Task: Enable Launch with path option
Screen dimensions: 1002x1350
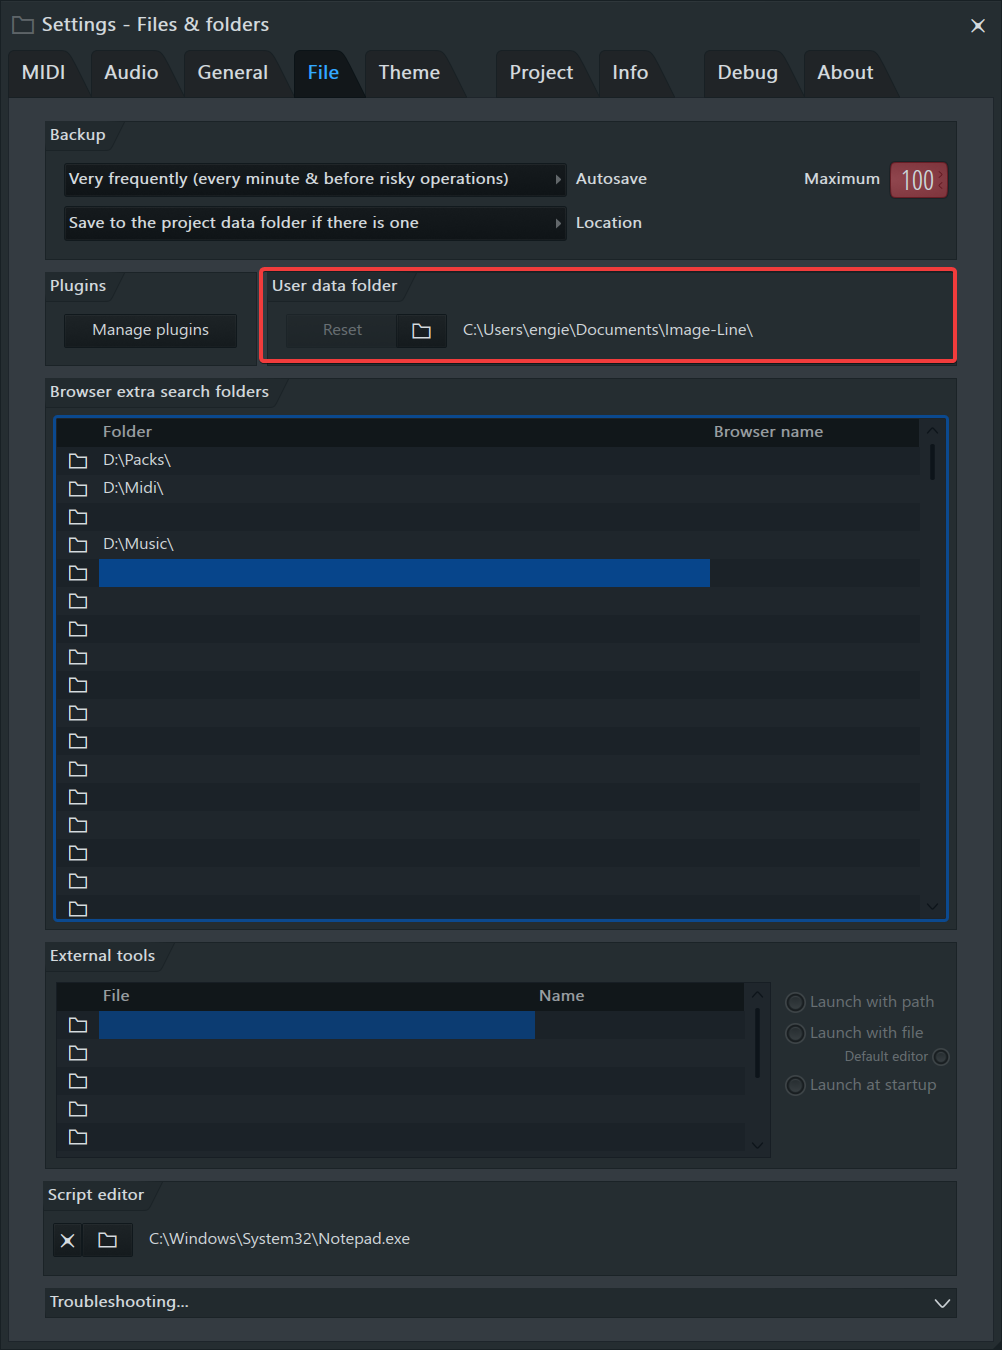Action: tap(796, 1002)
